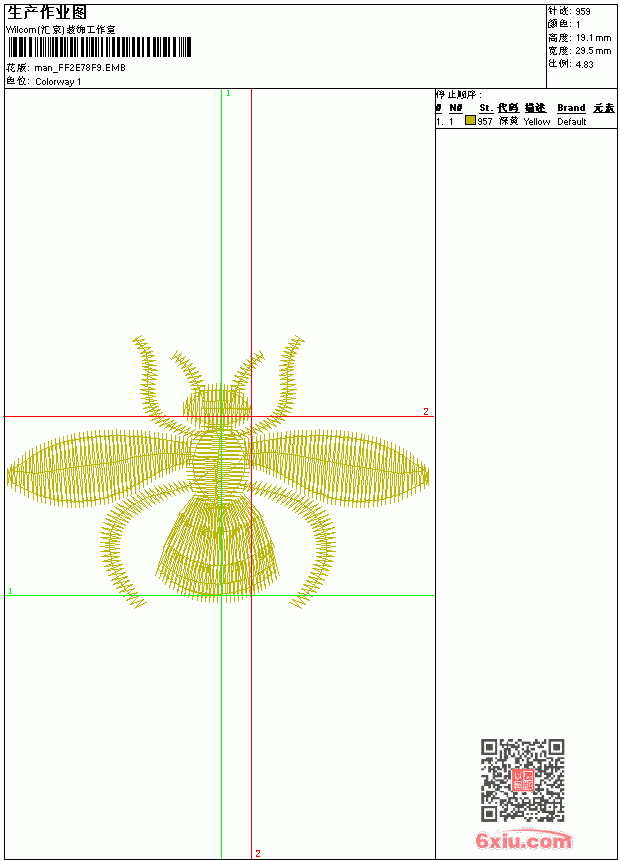Click the barcode under the studio name
The height and width of the screenshot is (860, 620).
[x=99, y=47]
